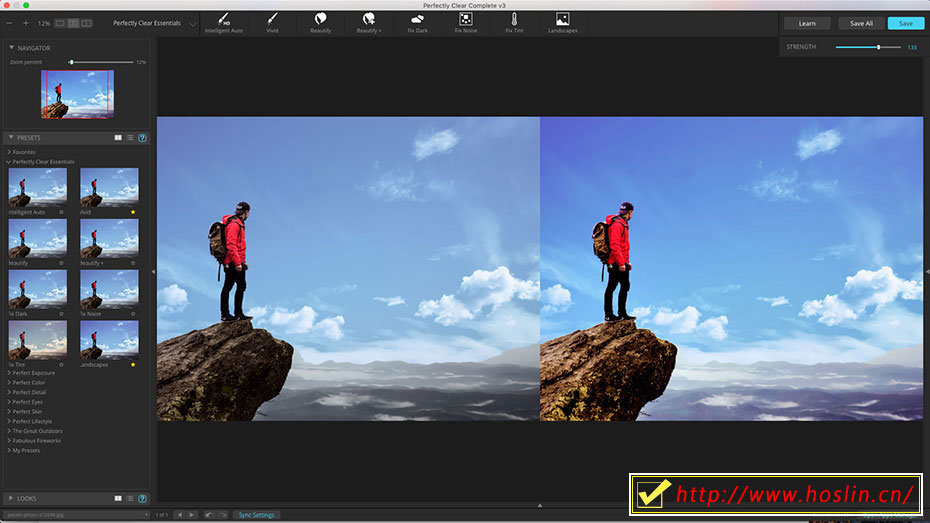Toggle favorite star on Fix Noise preset
Screen dimensions: 930x523
pos(133,314)
